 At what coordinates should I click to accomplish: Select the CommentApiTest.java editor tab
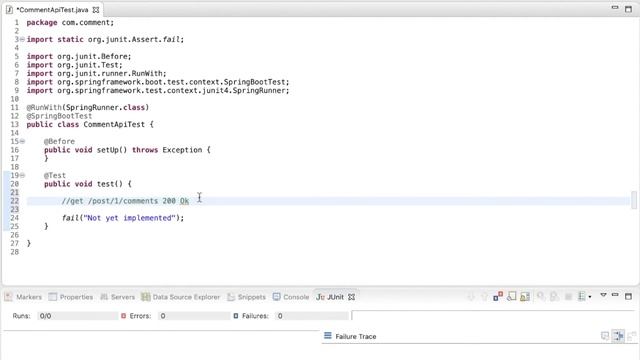(x=52, y=9)
